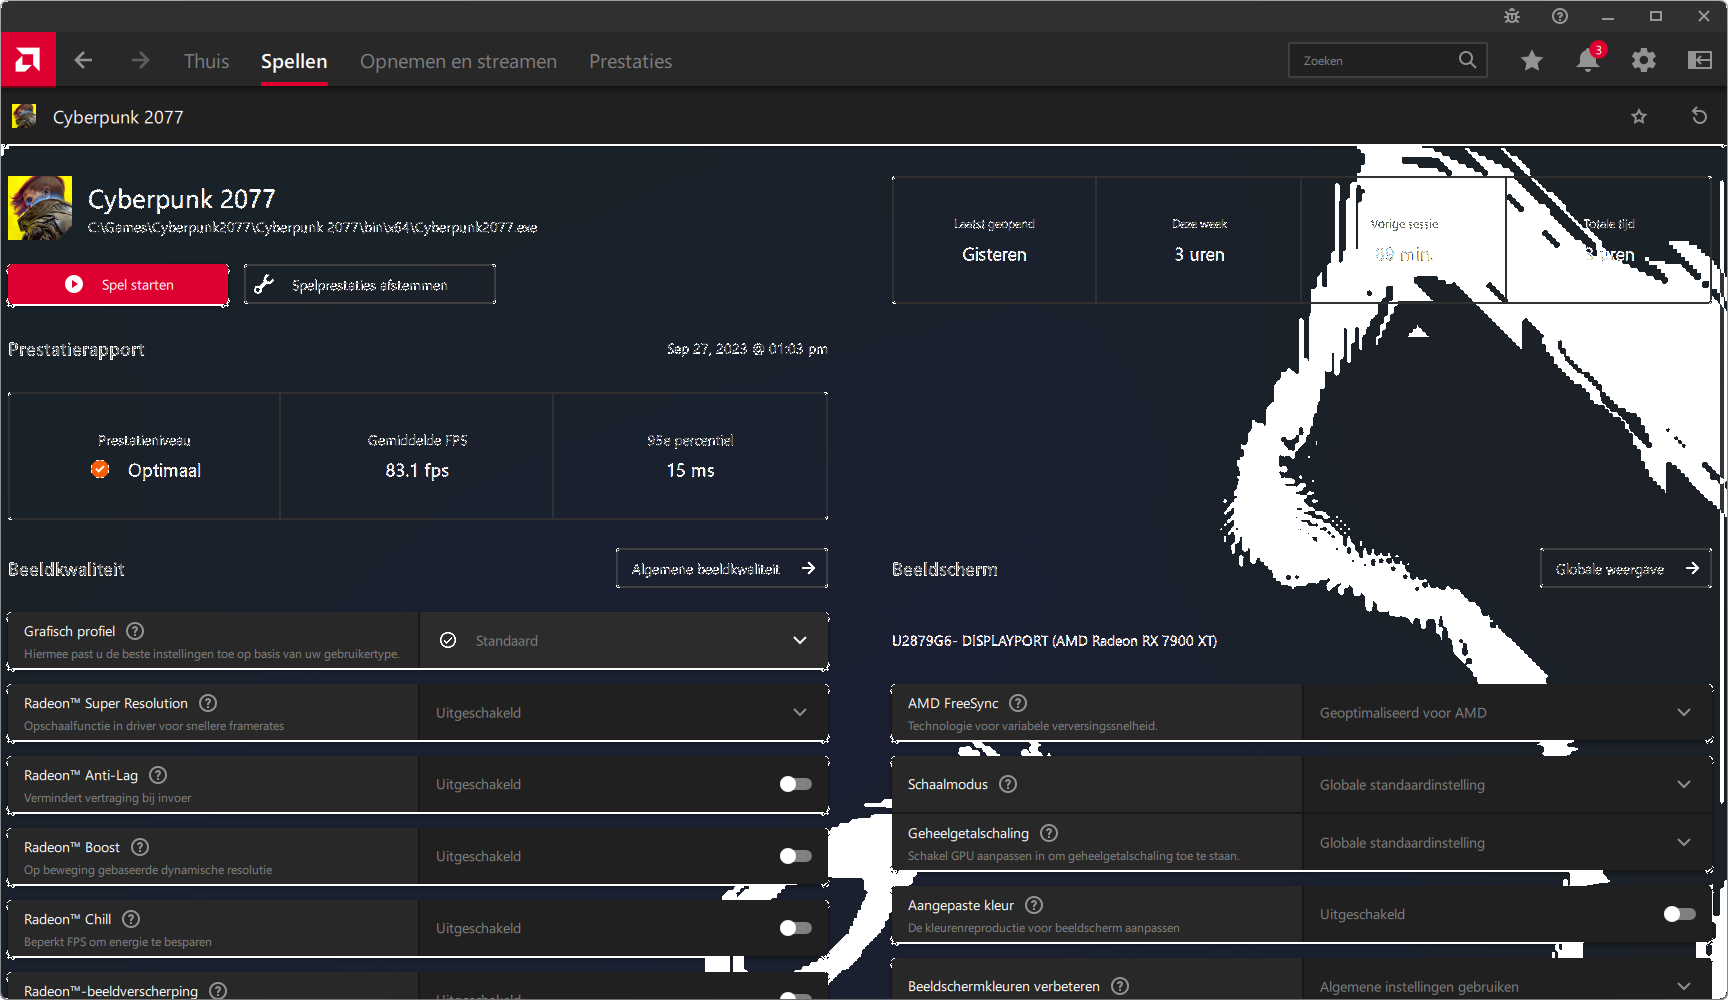Open settings gear icon

tap(1644, 61)
